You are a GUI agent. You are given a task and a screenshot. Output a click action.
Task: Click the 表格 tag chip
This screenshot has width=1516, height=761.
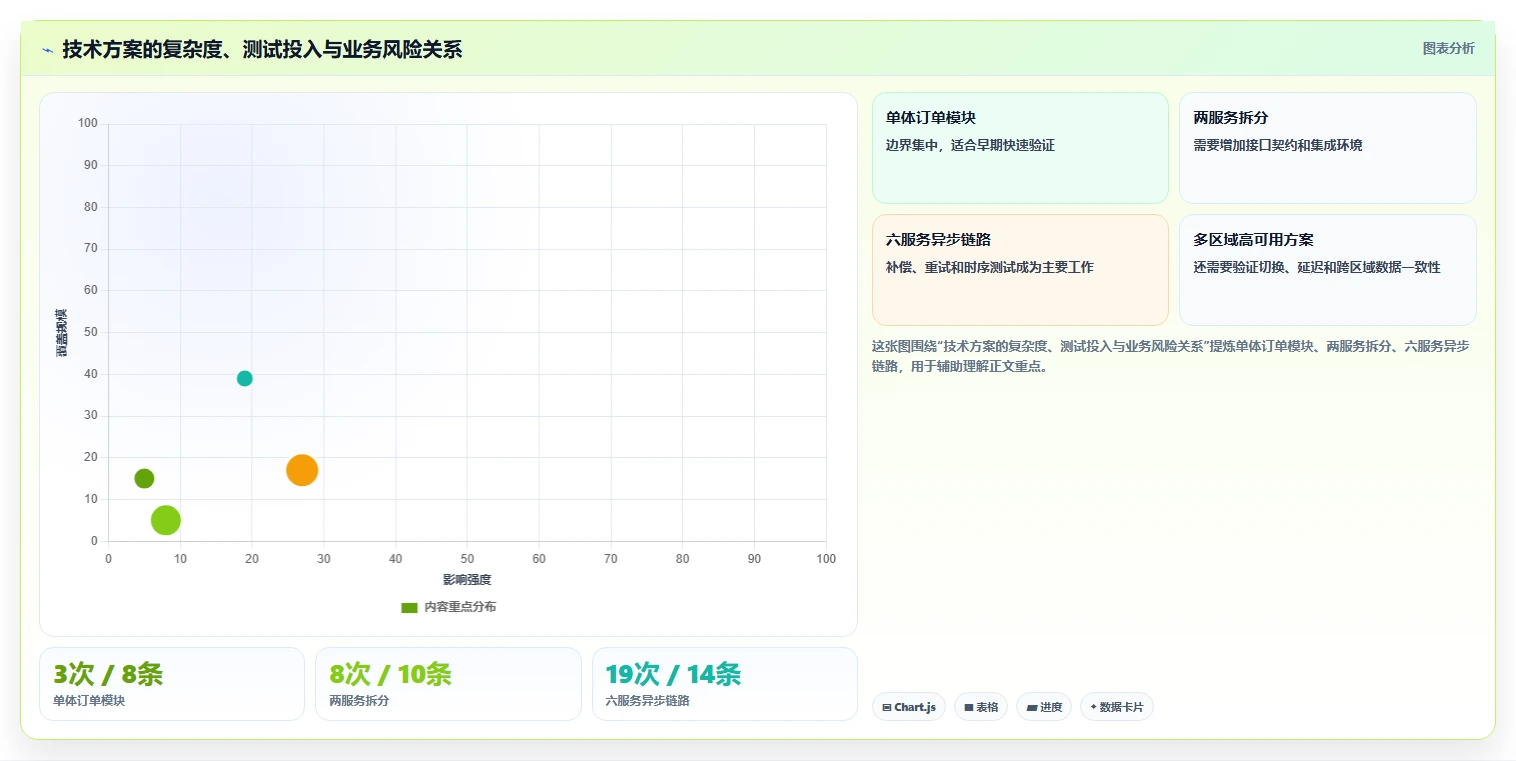981,707
